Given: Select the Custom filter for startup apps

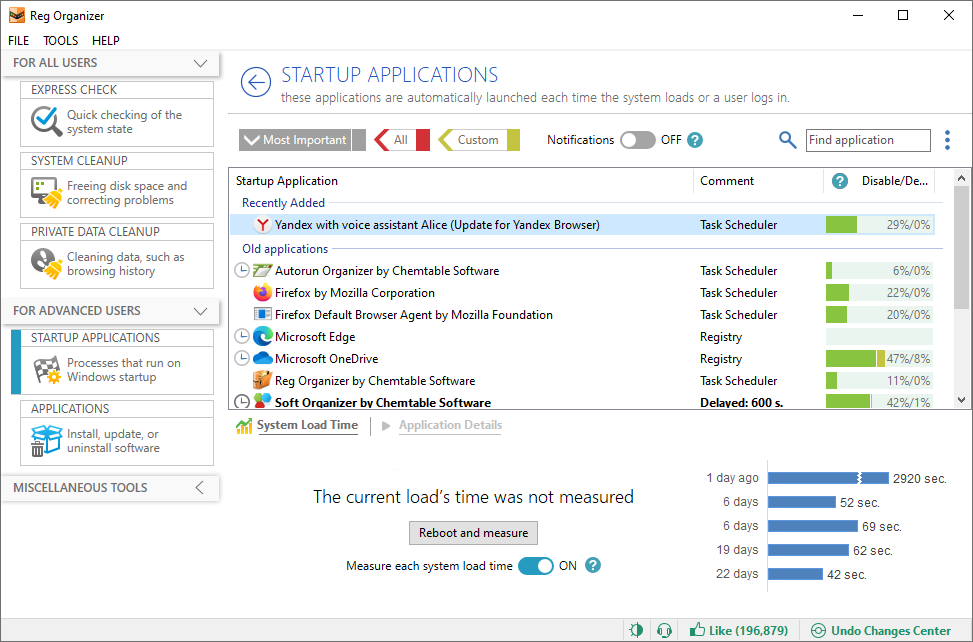Looking at the screenshot, I should (x=479, y=140).
